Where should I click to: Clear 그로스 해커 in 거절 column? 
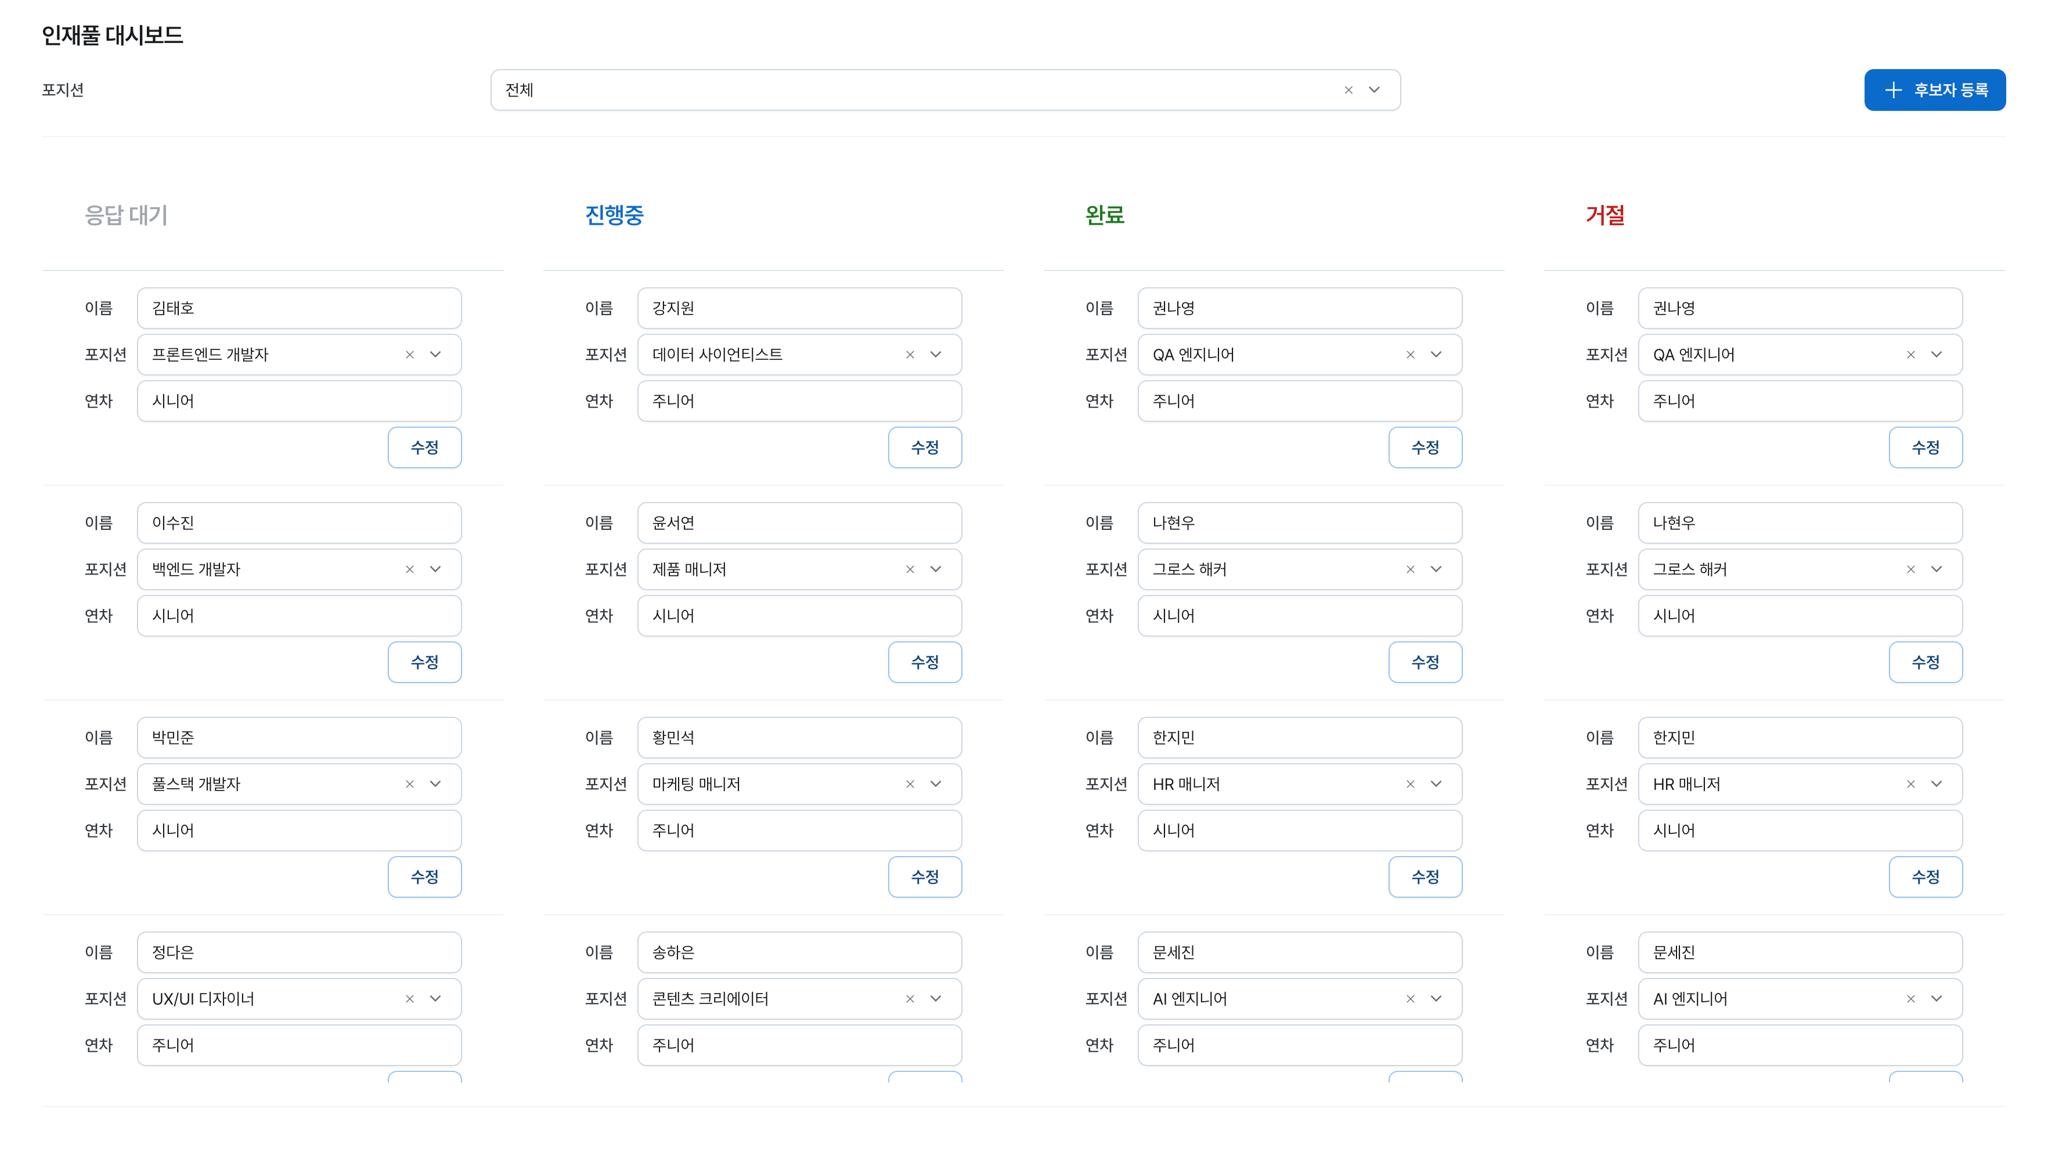click(1911, 570)
